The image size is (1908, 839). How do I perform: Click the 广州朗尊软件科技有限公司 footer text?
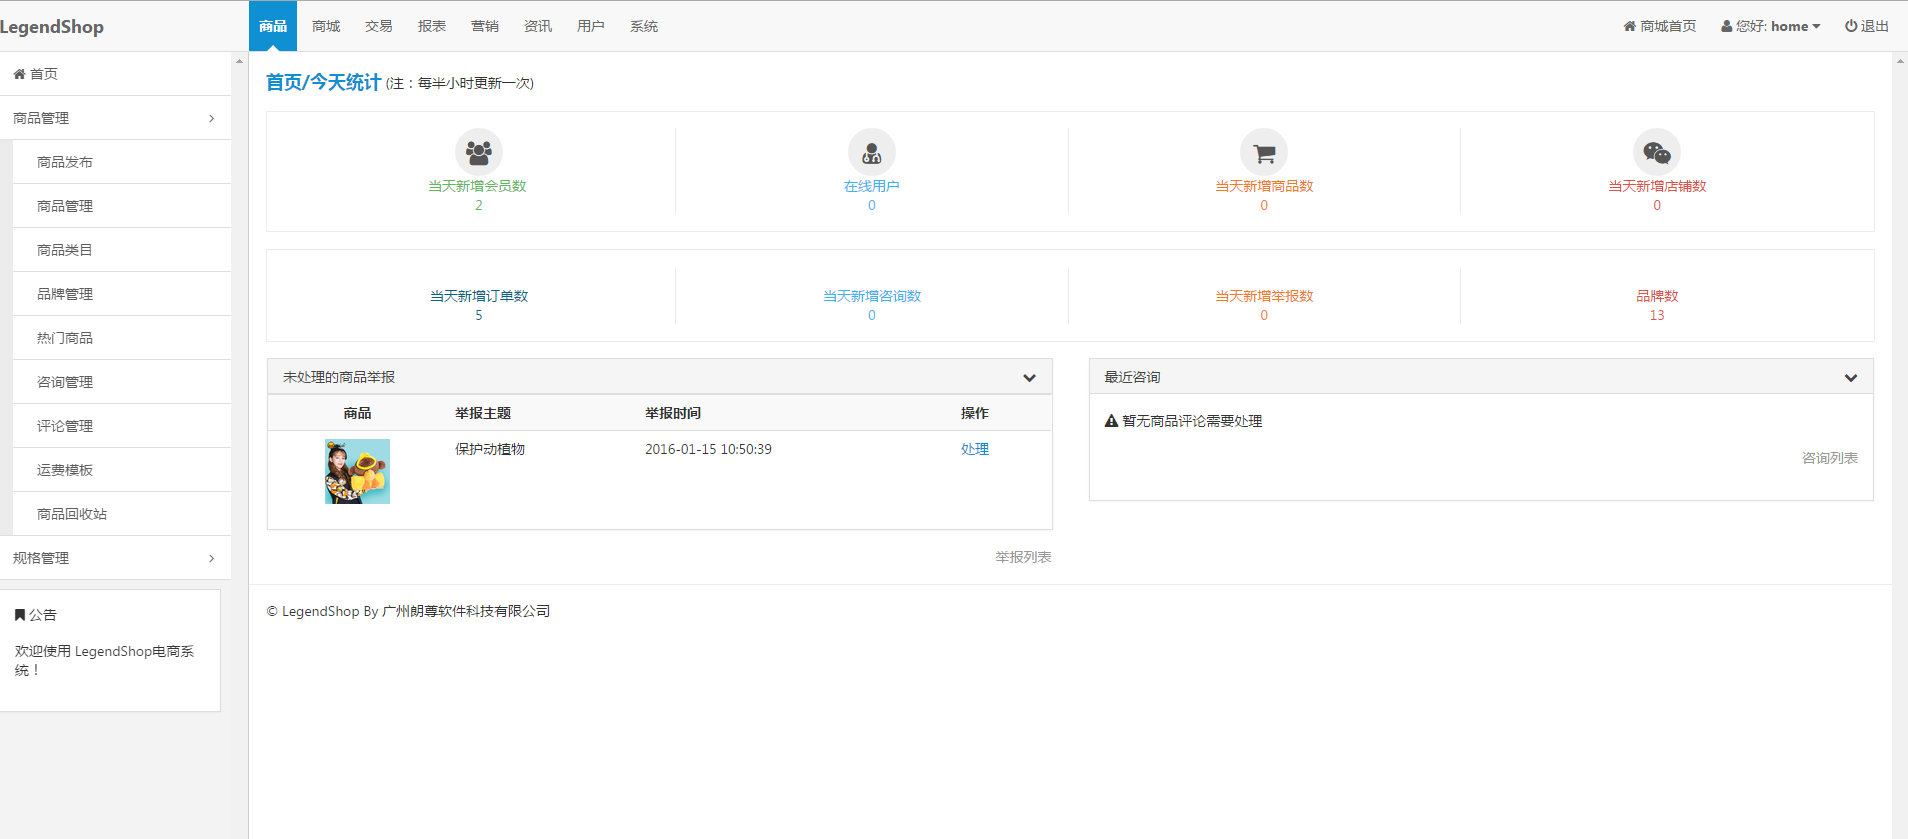pyautogui.click(x=466, y=611)
